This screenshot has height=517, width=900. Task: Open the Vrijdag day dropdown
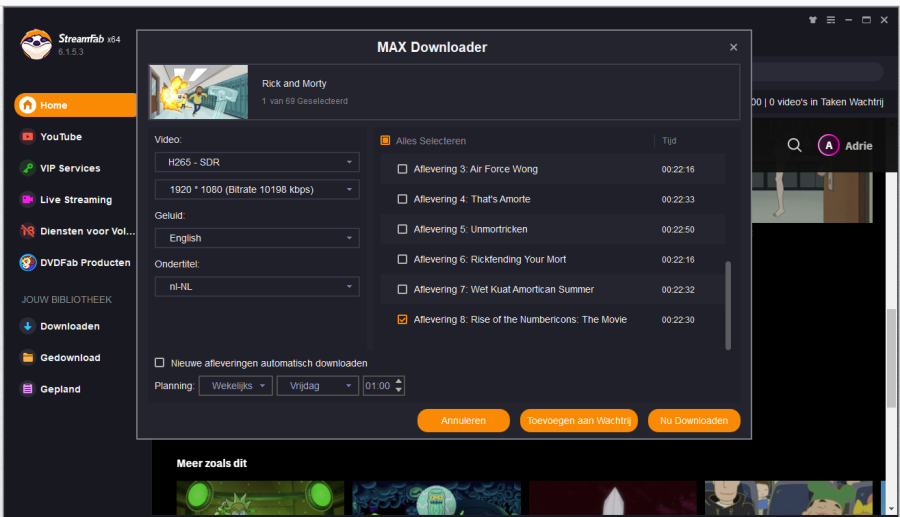coord(317,386)
